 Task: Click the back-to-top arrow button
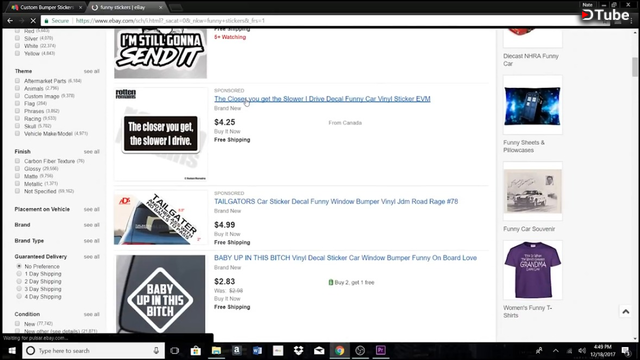(626, 312)
